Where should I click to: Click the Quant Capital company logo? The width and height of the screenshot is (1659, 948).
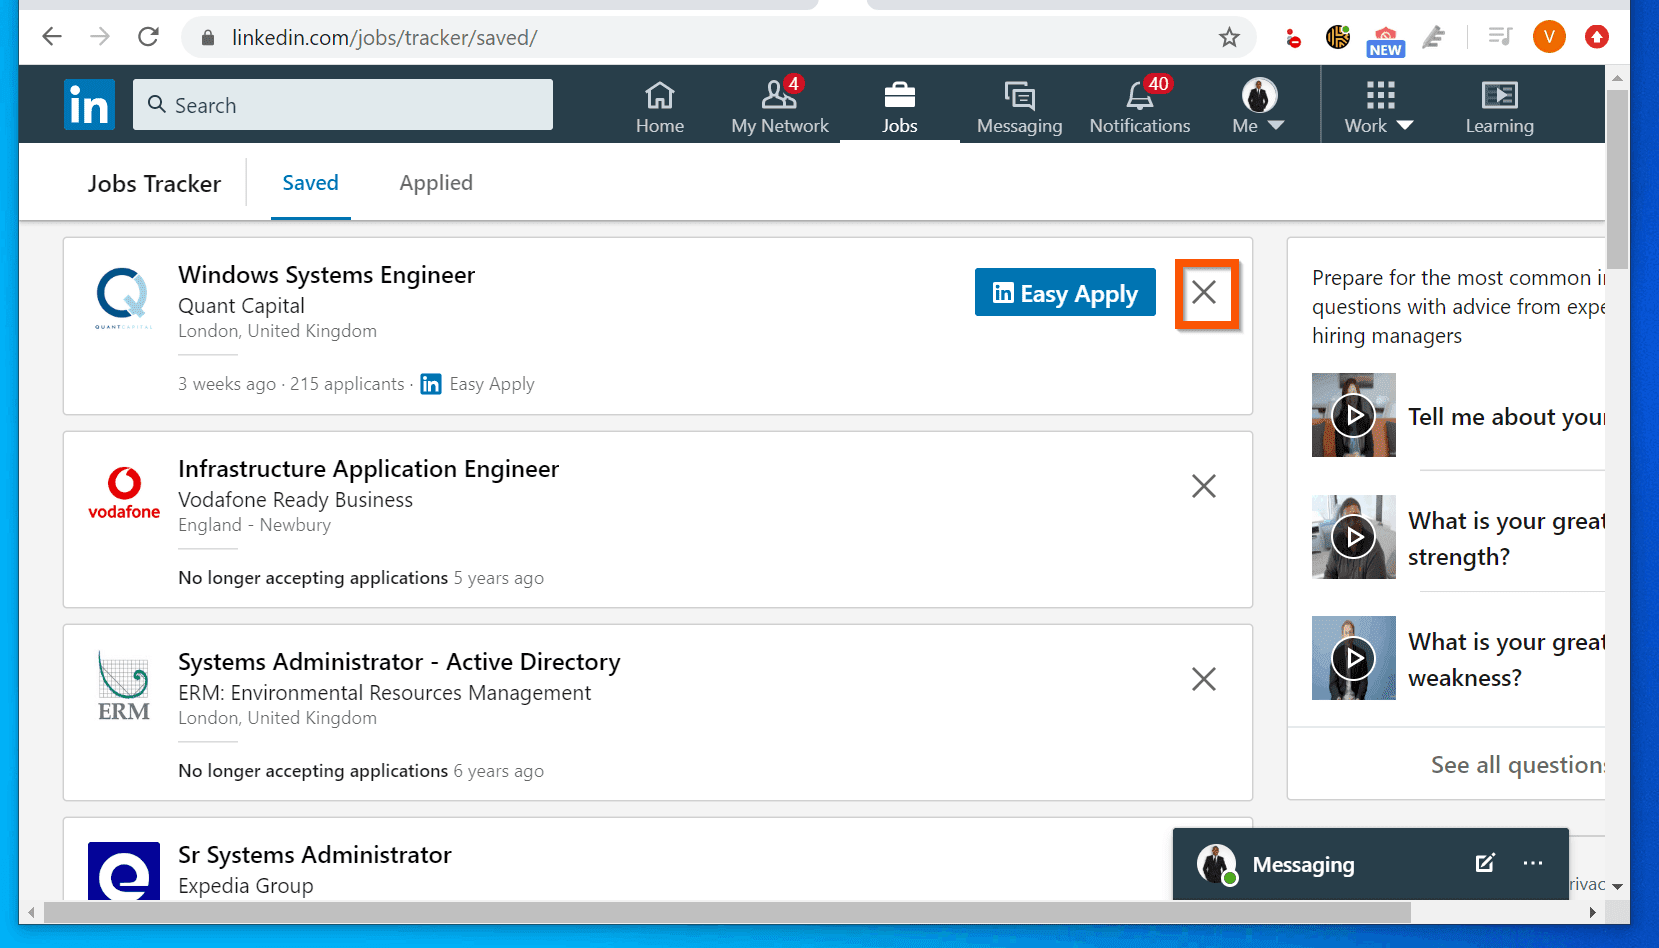(x=124, y=298)
